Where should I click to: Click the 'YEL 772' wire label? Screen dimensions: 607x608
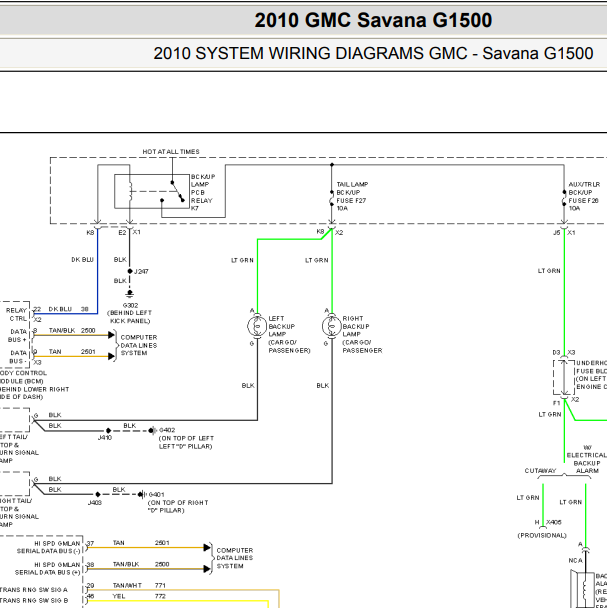pyautogui.click(x=139, y=596)
